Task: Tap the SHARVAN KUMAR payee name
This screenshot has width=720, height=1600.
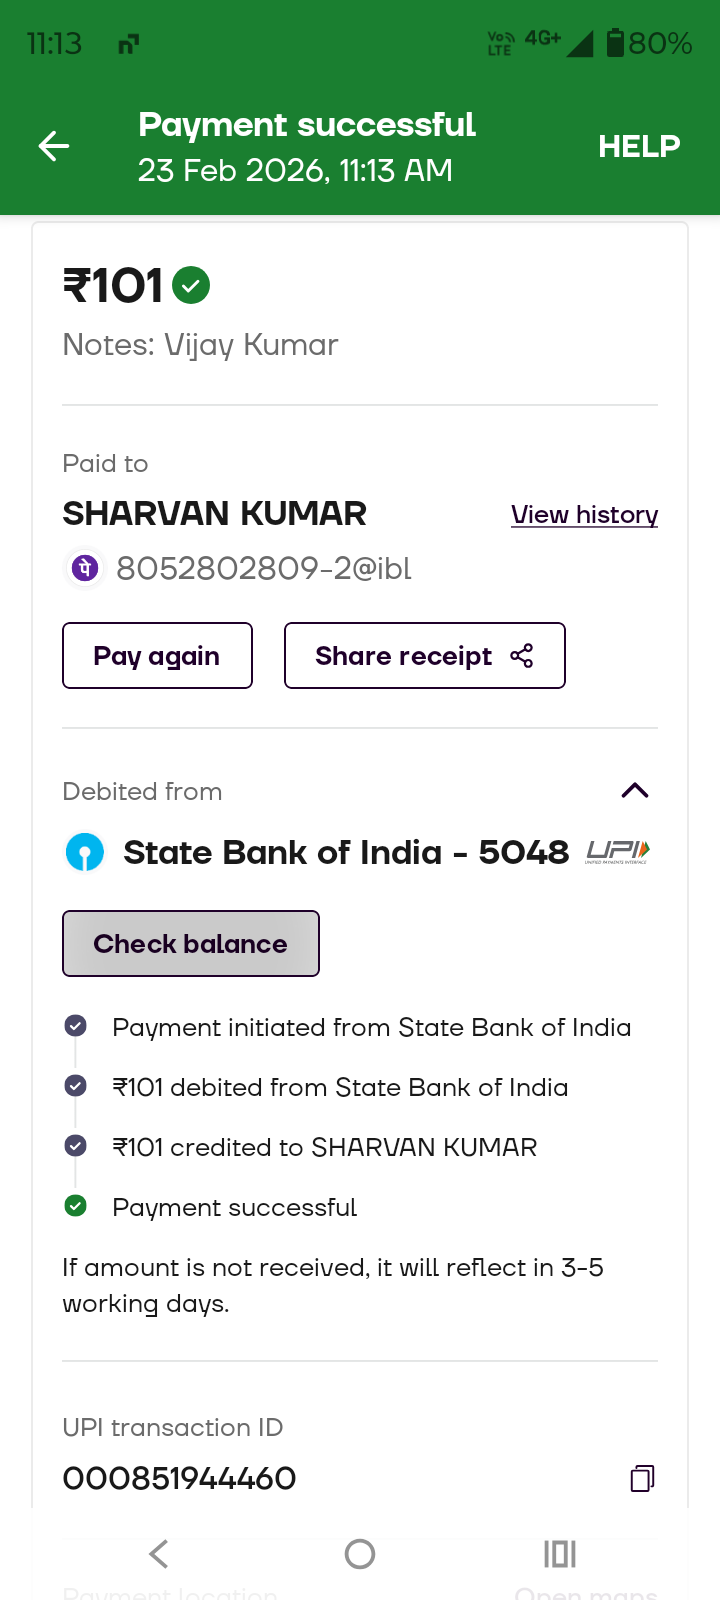Action: tap(215, 514)
